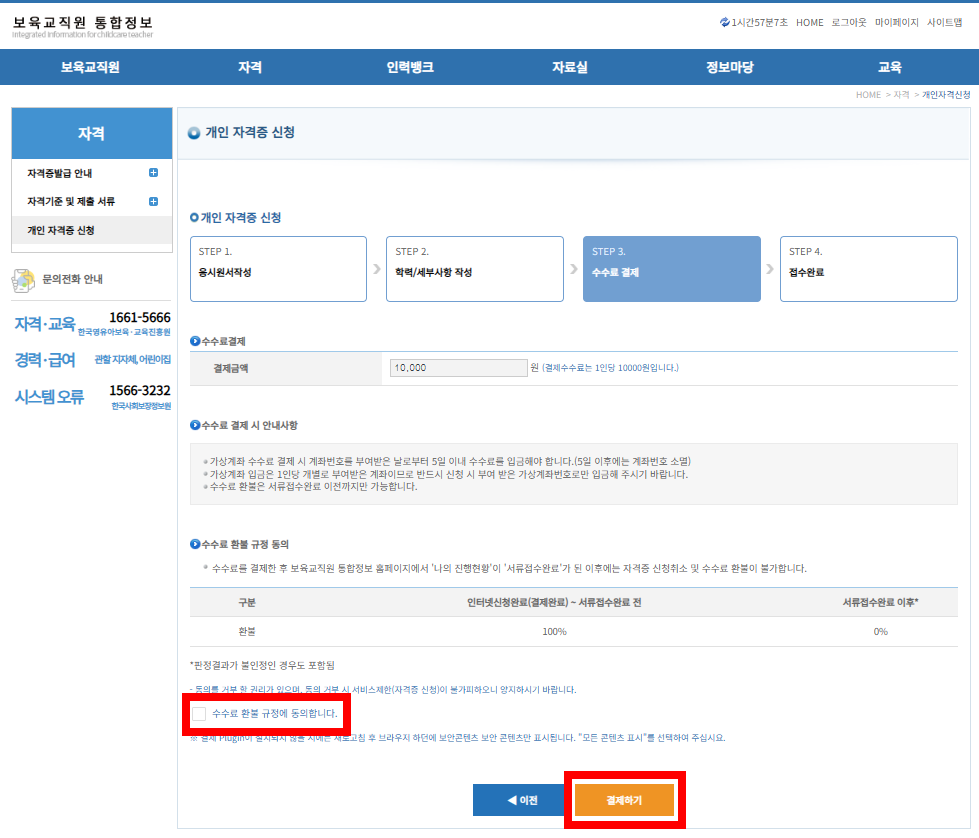Select sidebar item 자격기준 및 제출 서류

[71, 202]
